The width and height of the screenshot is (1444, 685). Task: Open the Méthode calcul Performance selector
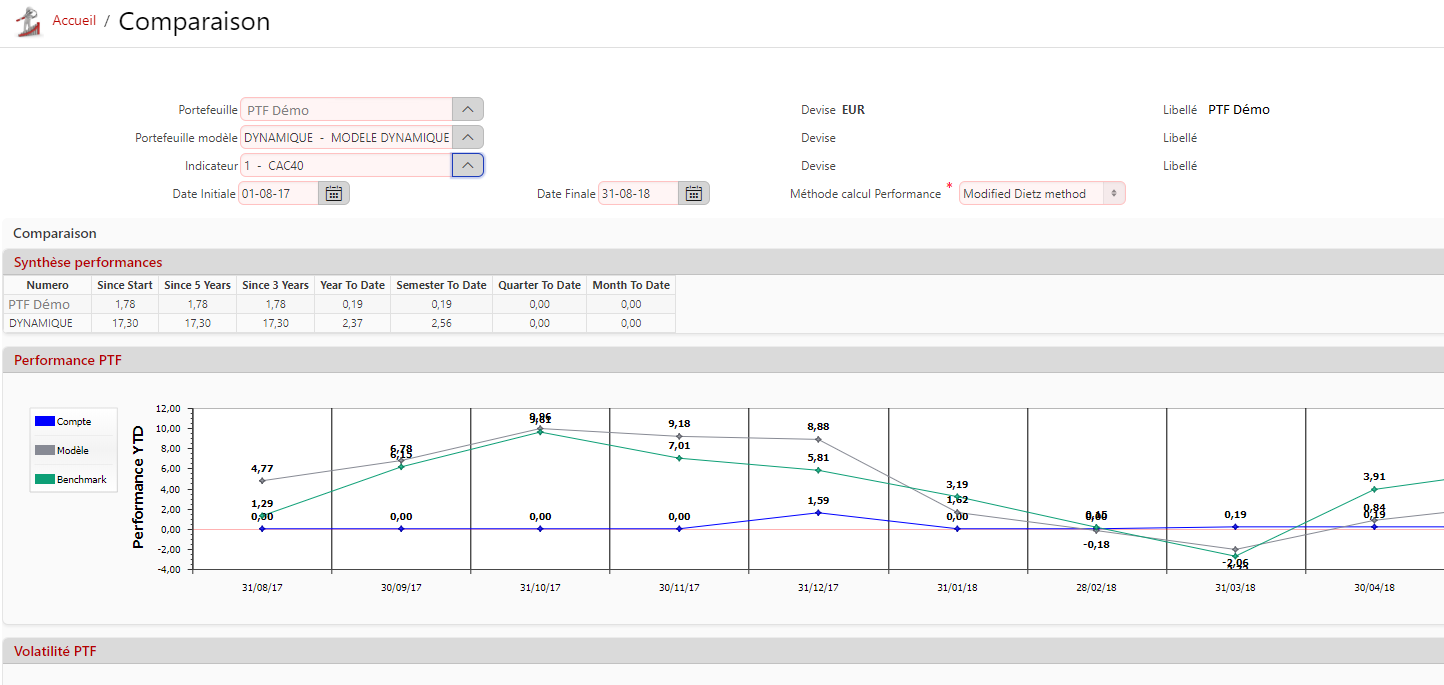tap(1041, 194)
